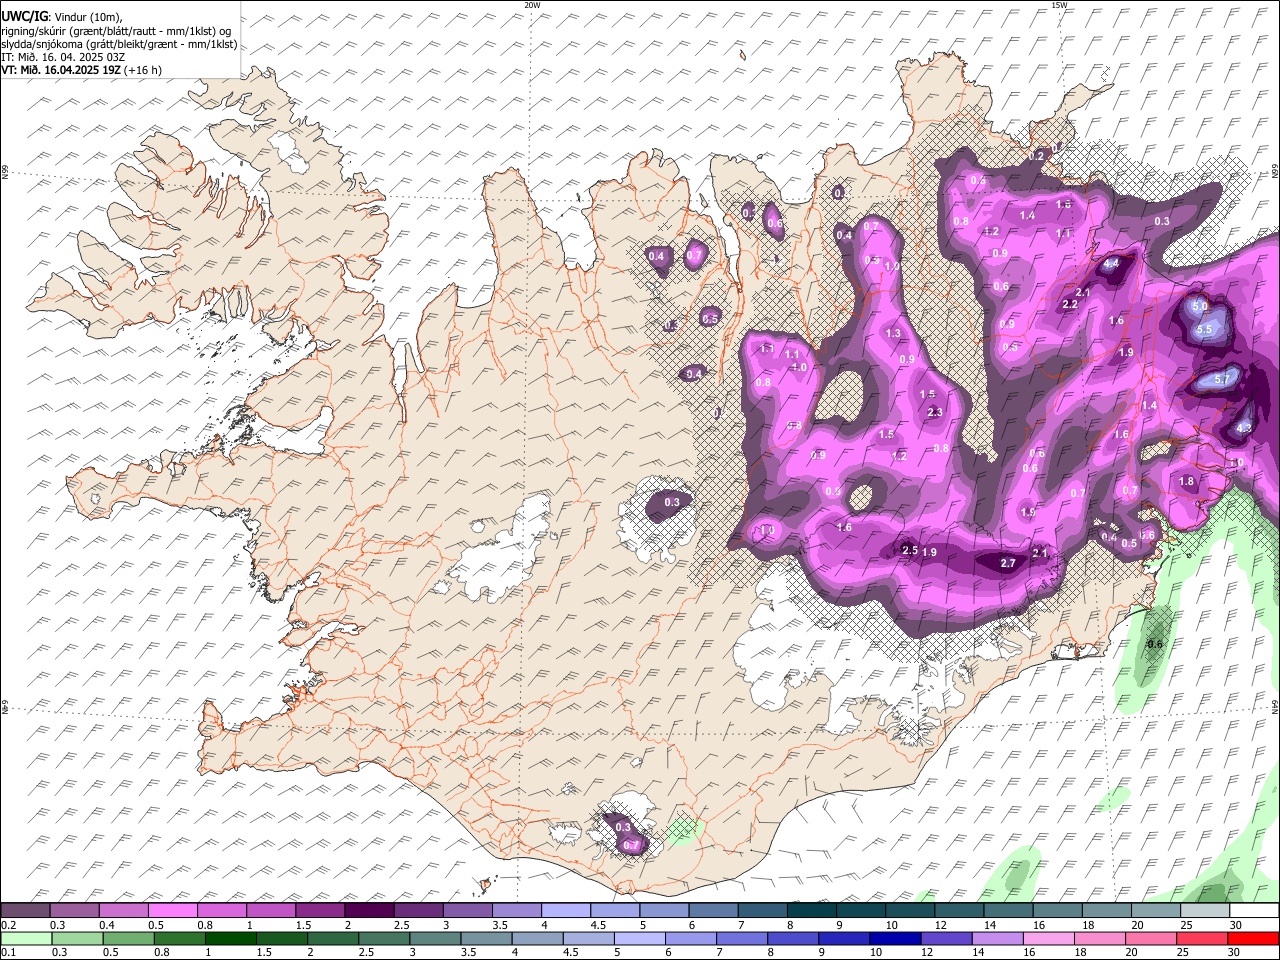Viewport: 1280px width, 960px height.
Task: Select the dark mauve 0.2 swatch in snow legend
Action: (x=26, y=911)
